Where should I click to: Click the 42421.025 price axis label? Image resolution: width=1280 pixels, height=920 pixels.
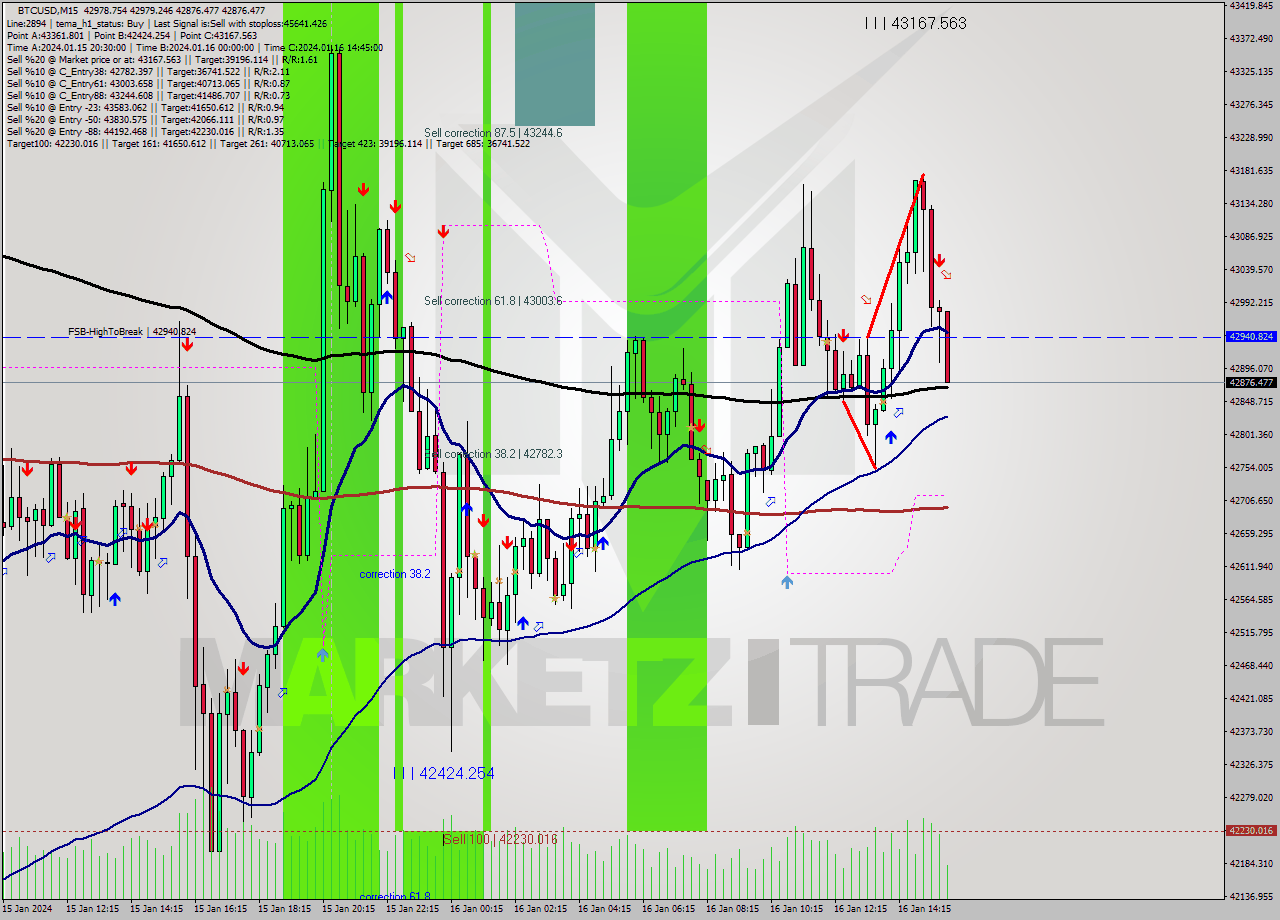pyautogui.click(x=1251, y=698)
